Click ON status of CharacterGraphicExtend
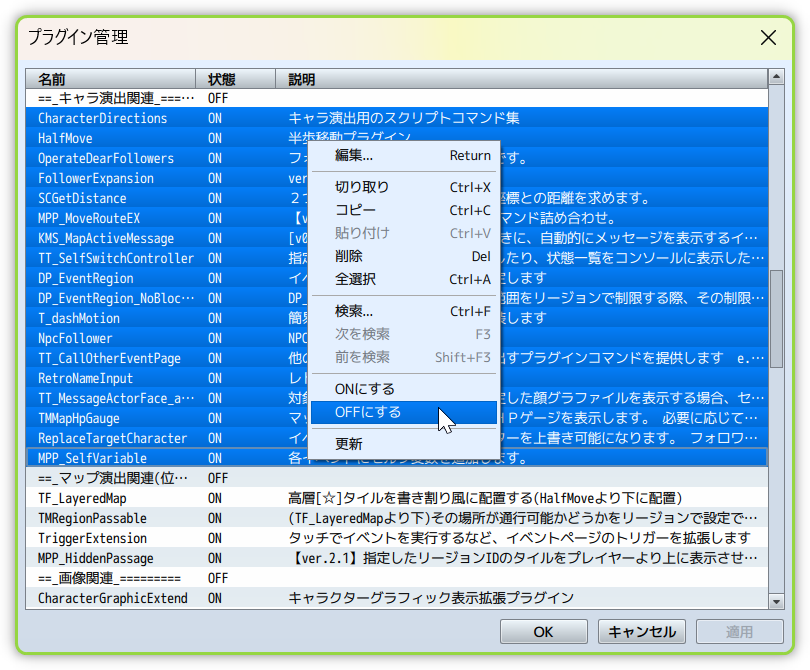The height and width of the screenshot is (670, 810). point(215,598)
